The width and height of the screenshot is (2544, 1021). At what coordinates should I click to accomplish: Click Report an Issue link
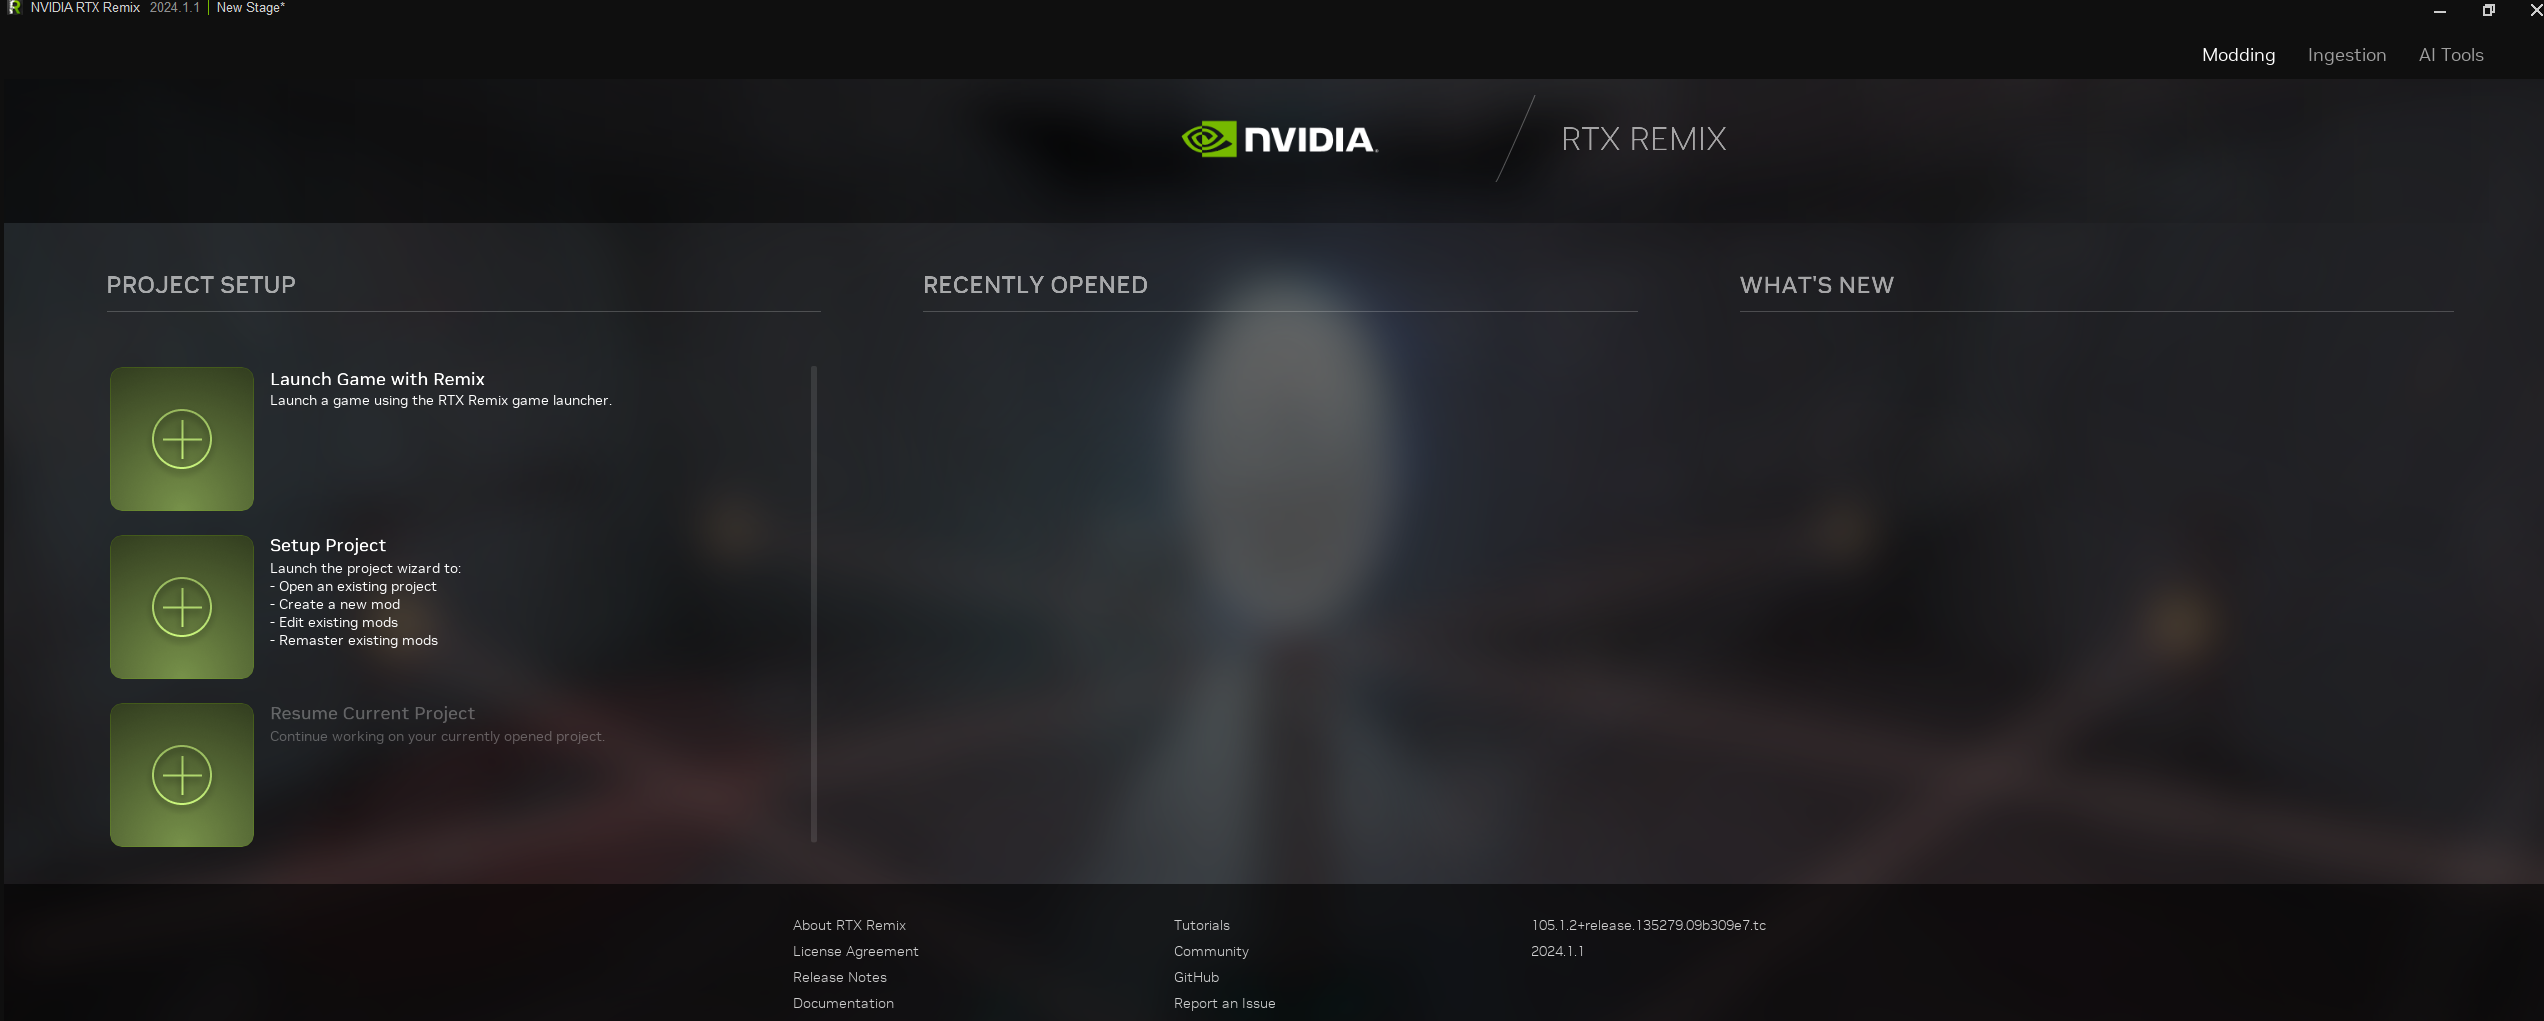click(x=1224, y=1003)
